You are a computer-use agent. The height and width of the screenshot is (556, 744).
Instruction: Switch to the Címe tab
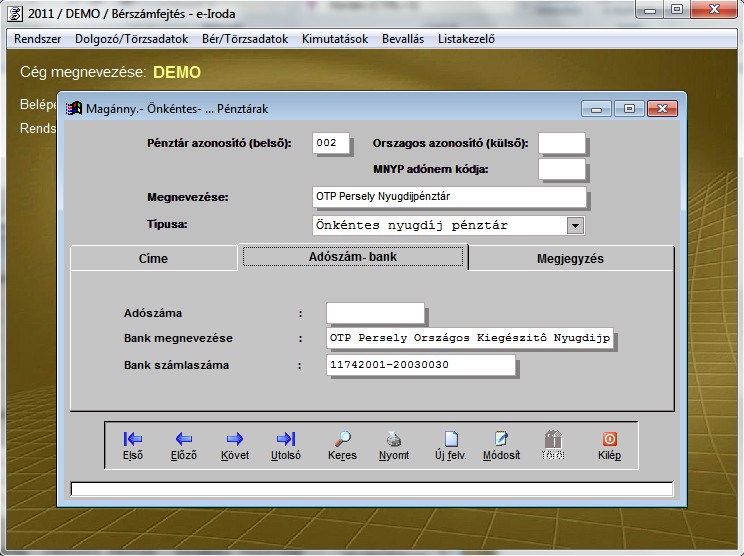click(x=153, y=258)
